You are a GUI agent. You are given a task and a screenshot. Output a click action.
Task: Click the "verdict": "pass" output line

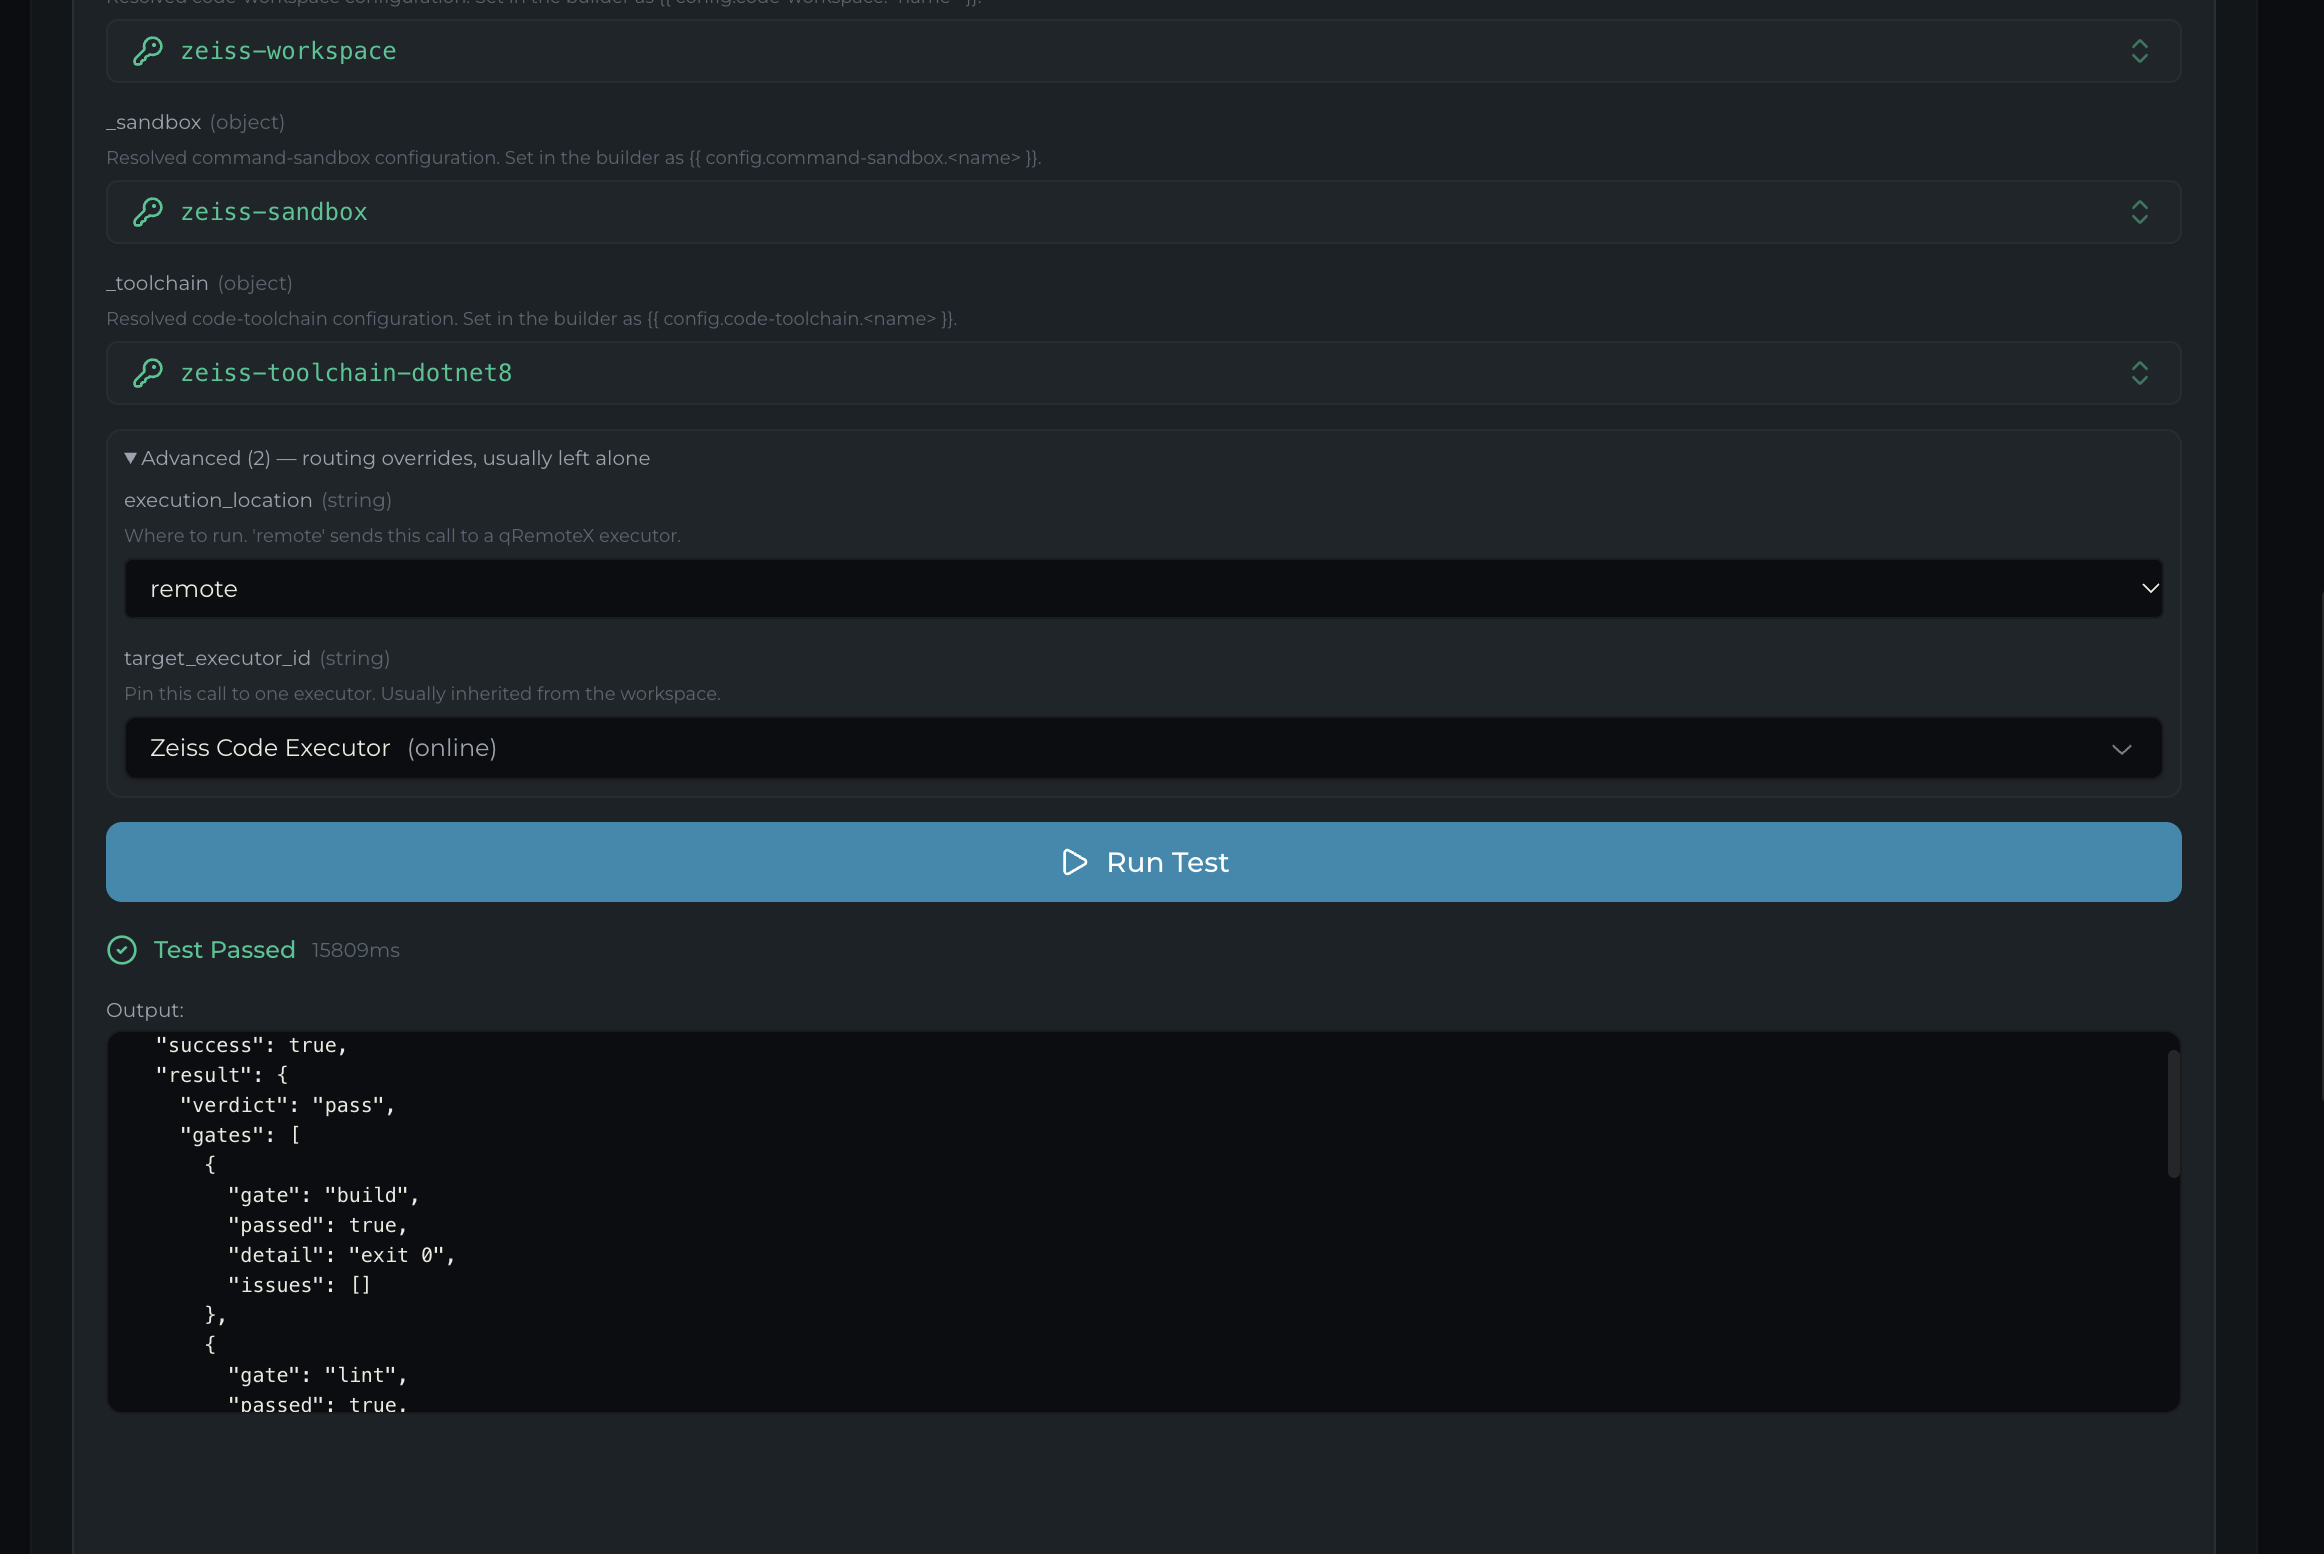(x=287, y=1105)
